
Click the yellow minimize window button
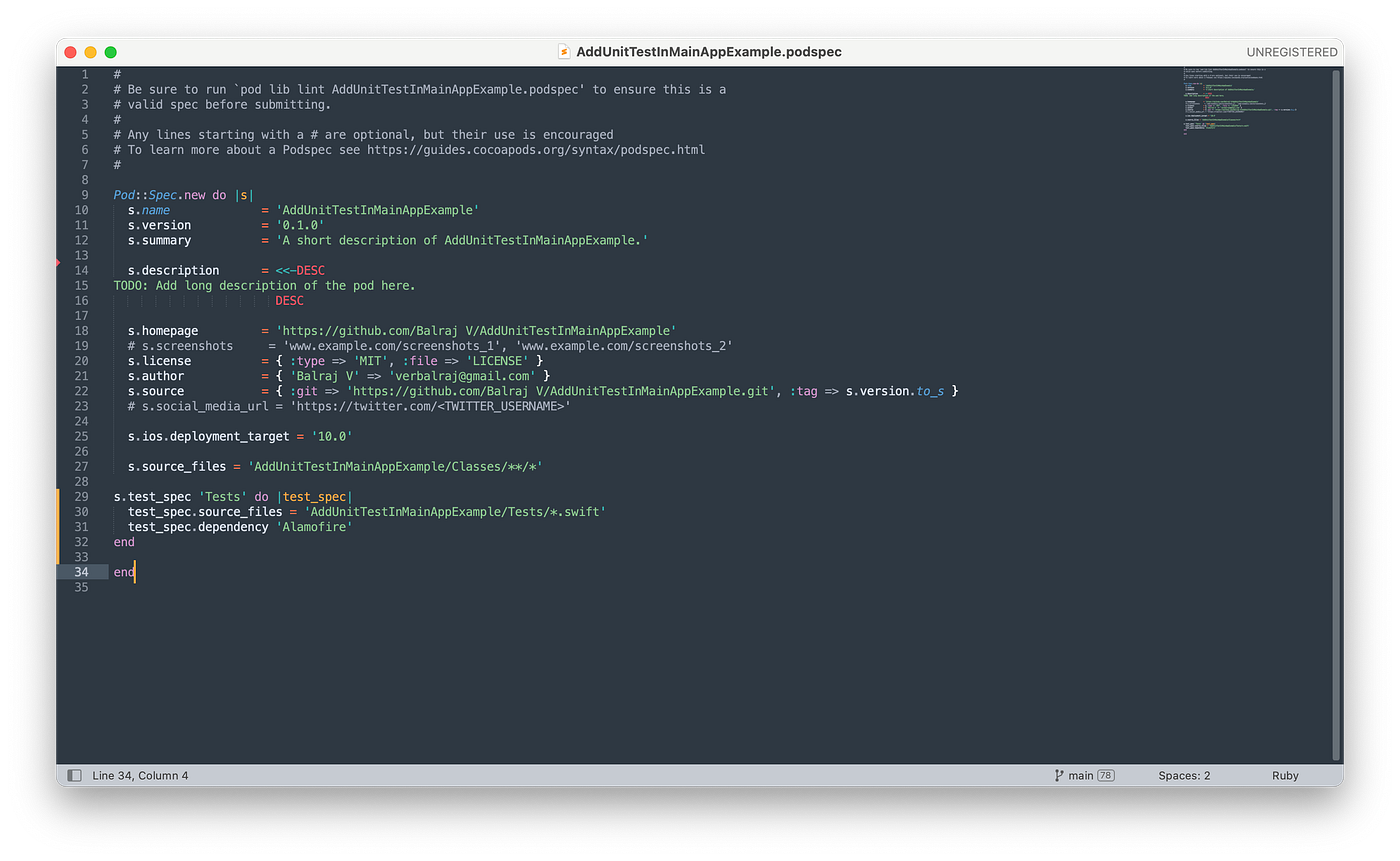(x=90, y=52)
